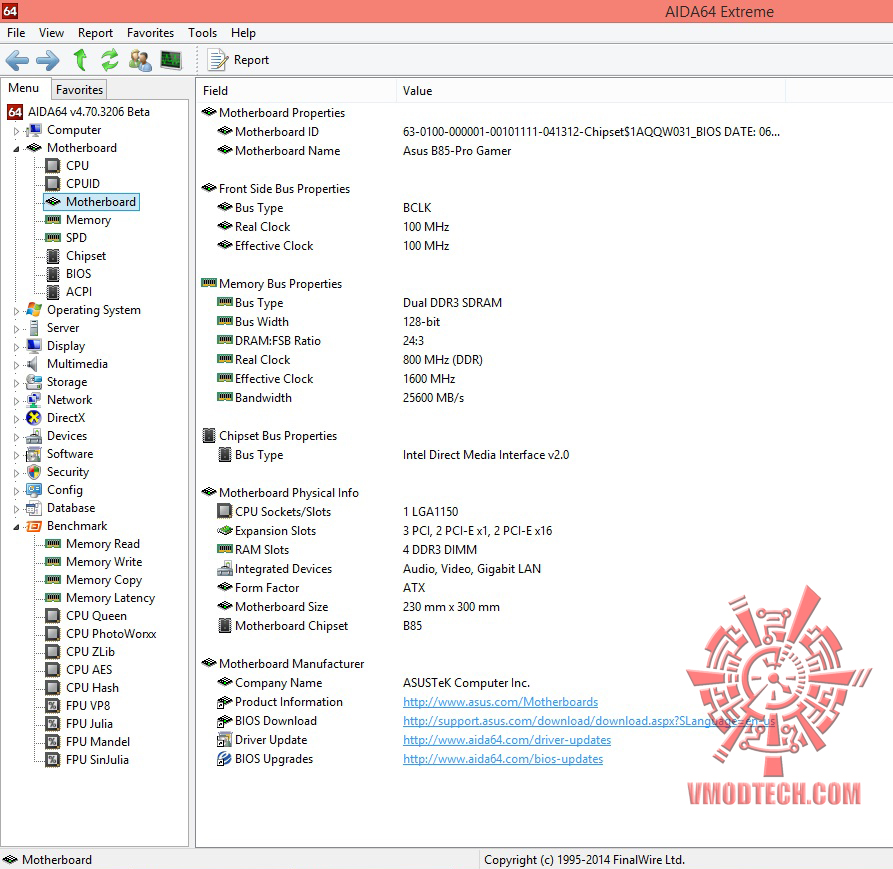This screenshot has width=893, height=869.
Task: Open FPU Mandel benchmark
Action: point(97,742)
